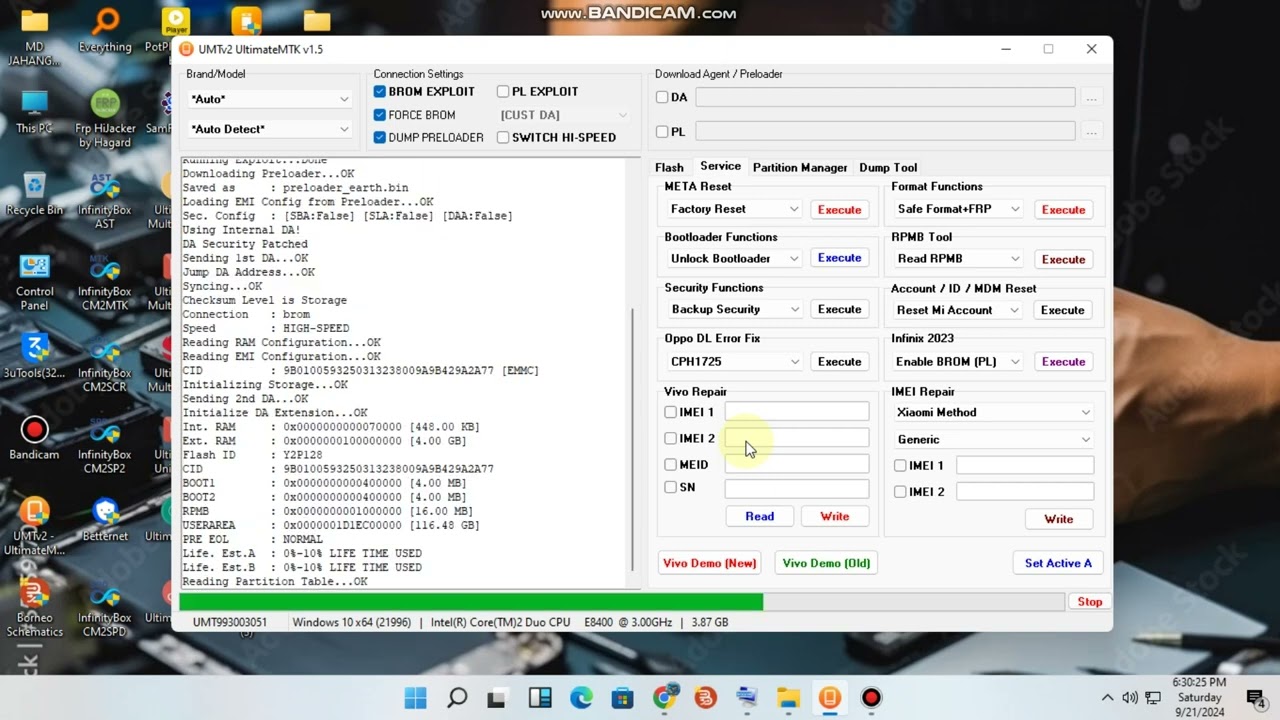
Task: Check Vivo Repair MEID box
Action: [670, 464]
